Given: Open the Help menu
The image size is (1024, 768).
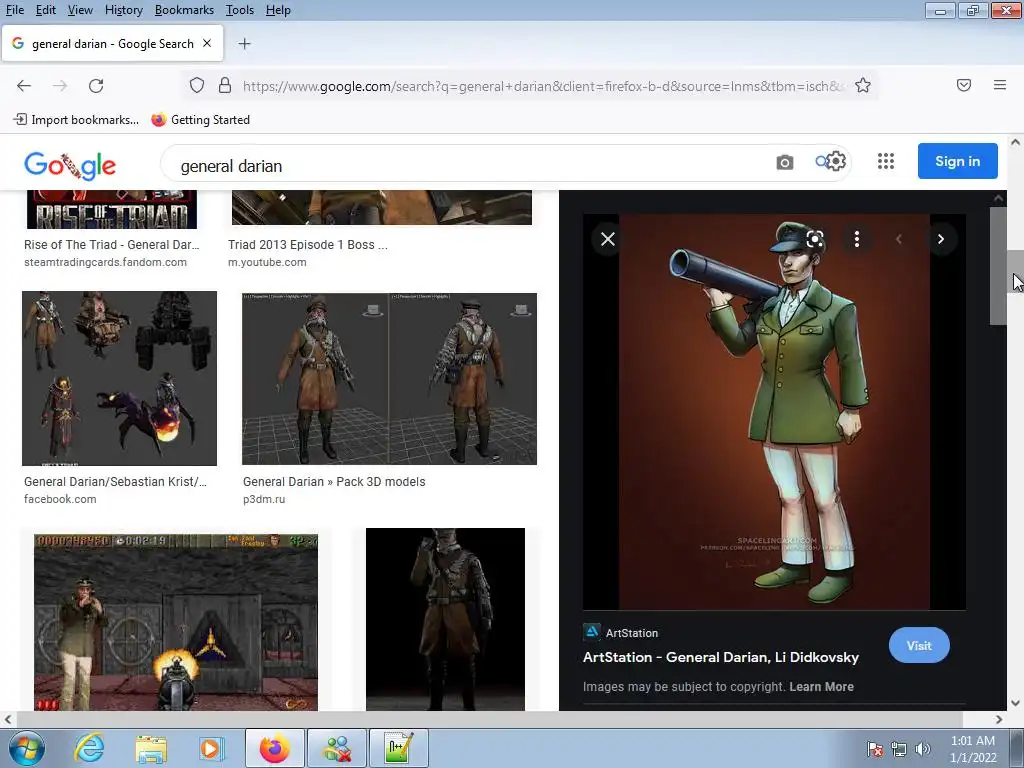Looking at the screenshot, I should pyautogui.click(x=278, y=10).
